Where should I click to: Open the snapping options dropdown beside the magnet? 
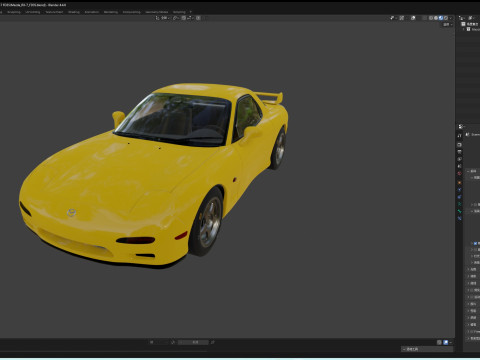click(x=190, y=18)
